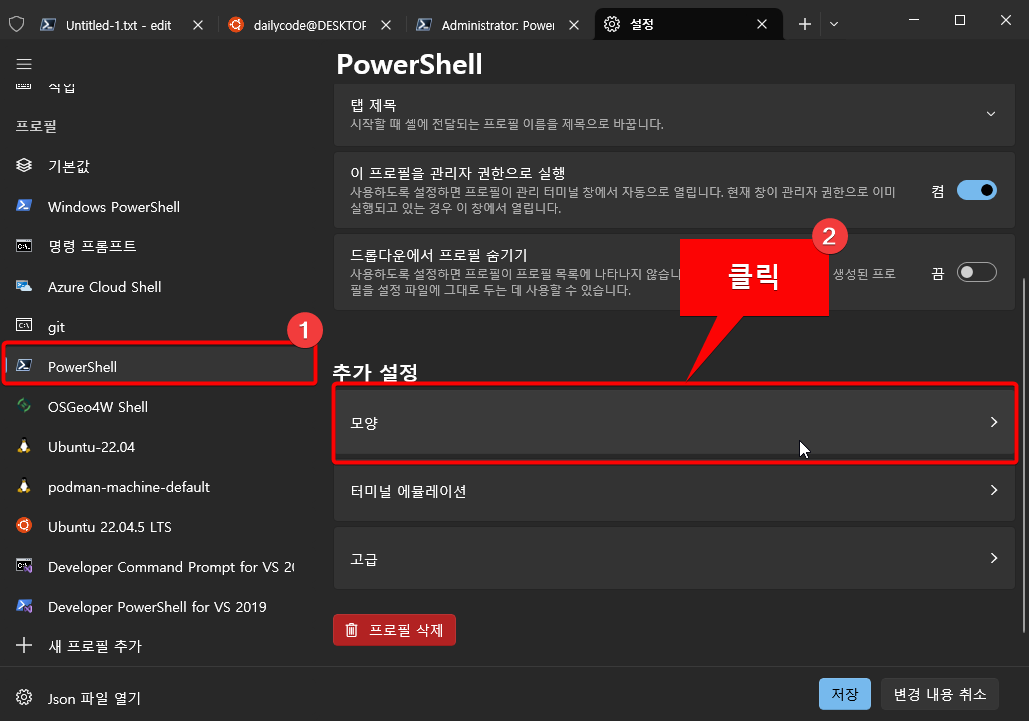This screenshot has width=1029, height=721.
Task: Open 터미널 에뮬레이션 settings
Action: point(674,491)
